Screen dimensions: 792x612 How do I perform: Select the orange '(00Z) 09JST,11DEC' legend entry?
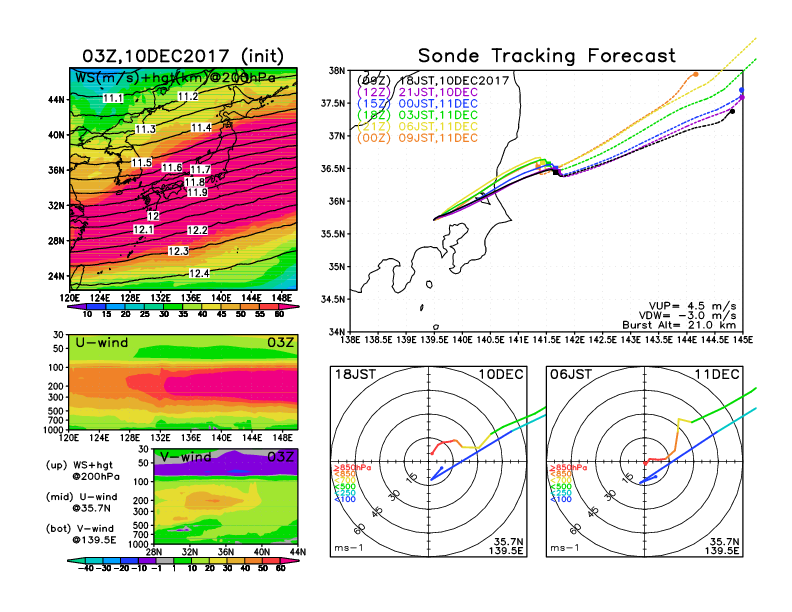417,138
